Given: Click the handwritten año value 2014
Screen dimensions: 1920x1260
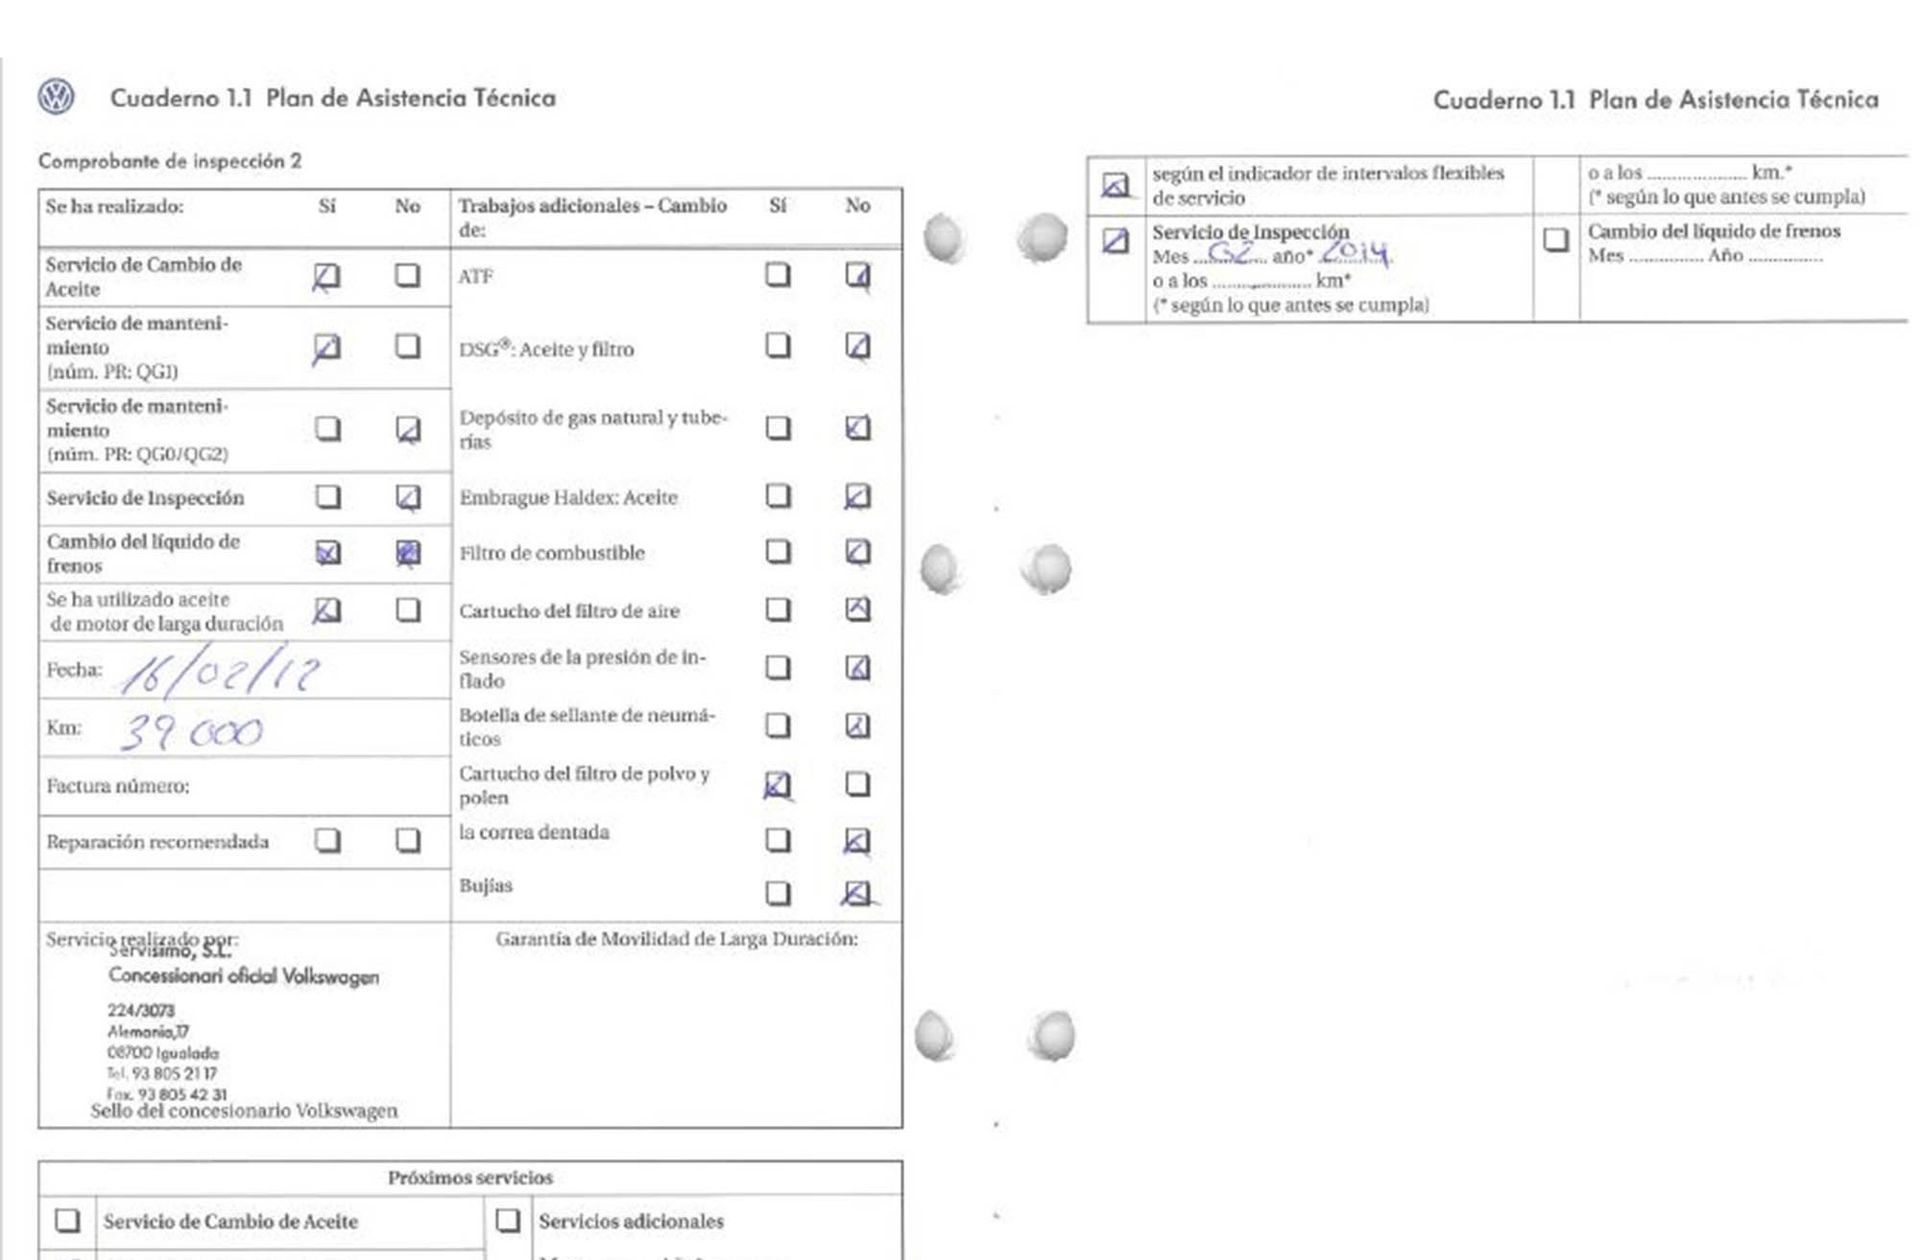Looking at the screenshot, I should click(1354, 250).
